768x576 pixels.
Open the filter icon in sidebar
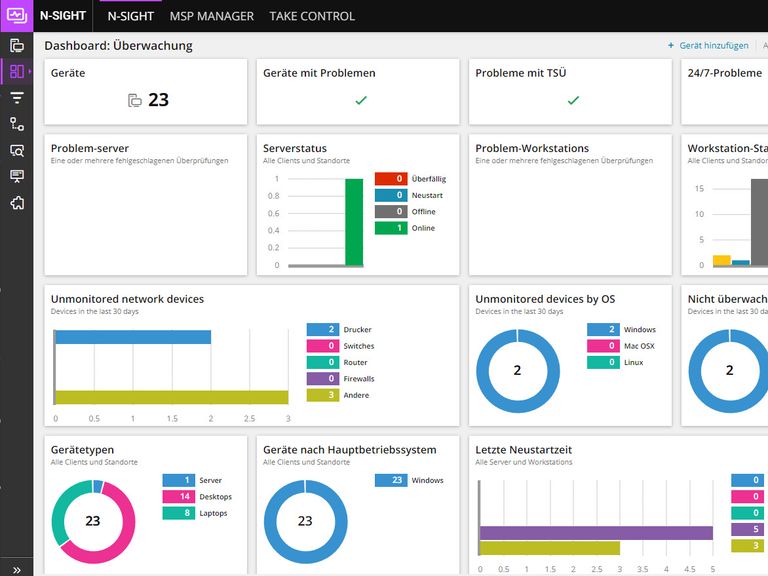[x=17, y=98]
